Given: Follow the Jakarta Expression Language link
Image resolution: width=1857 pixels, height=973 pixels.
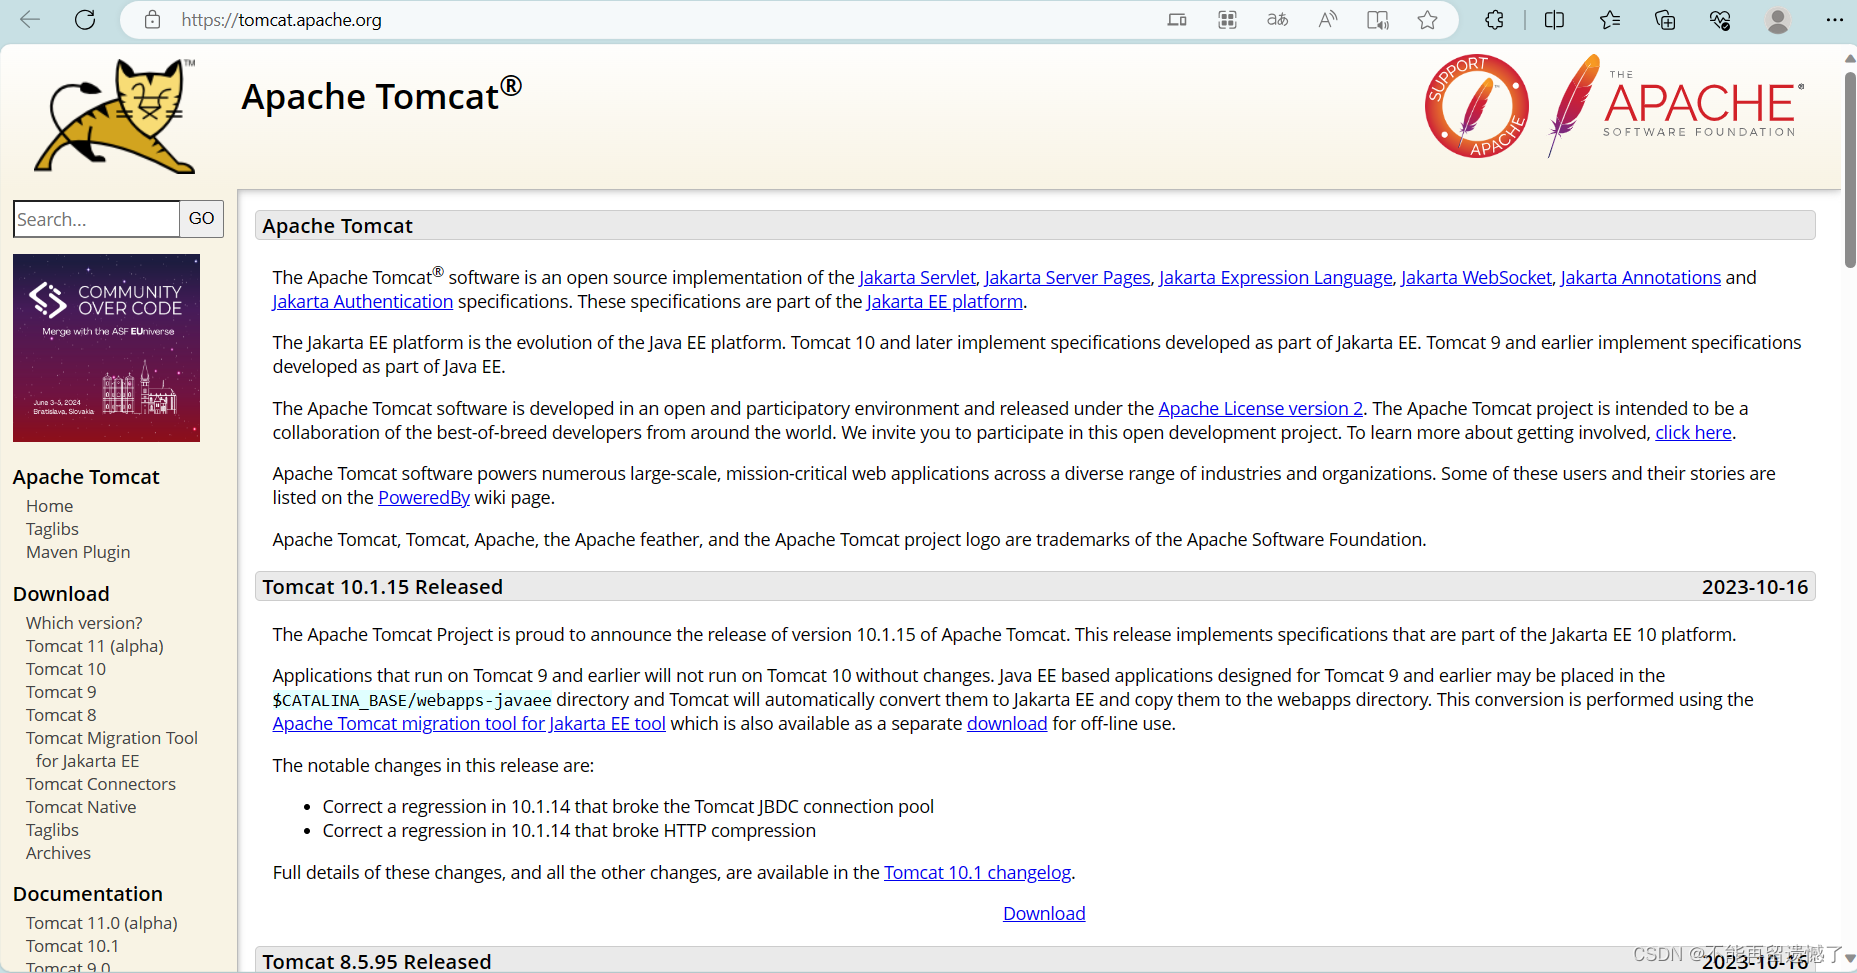Looking at the screenshot, I should click(1276, 277).
